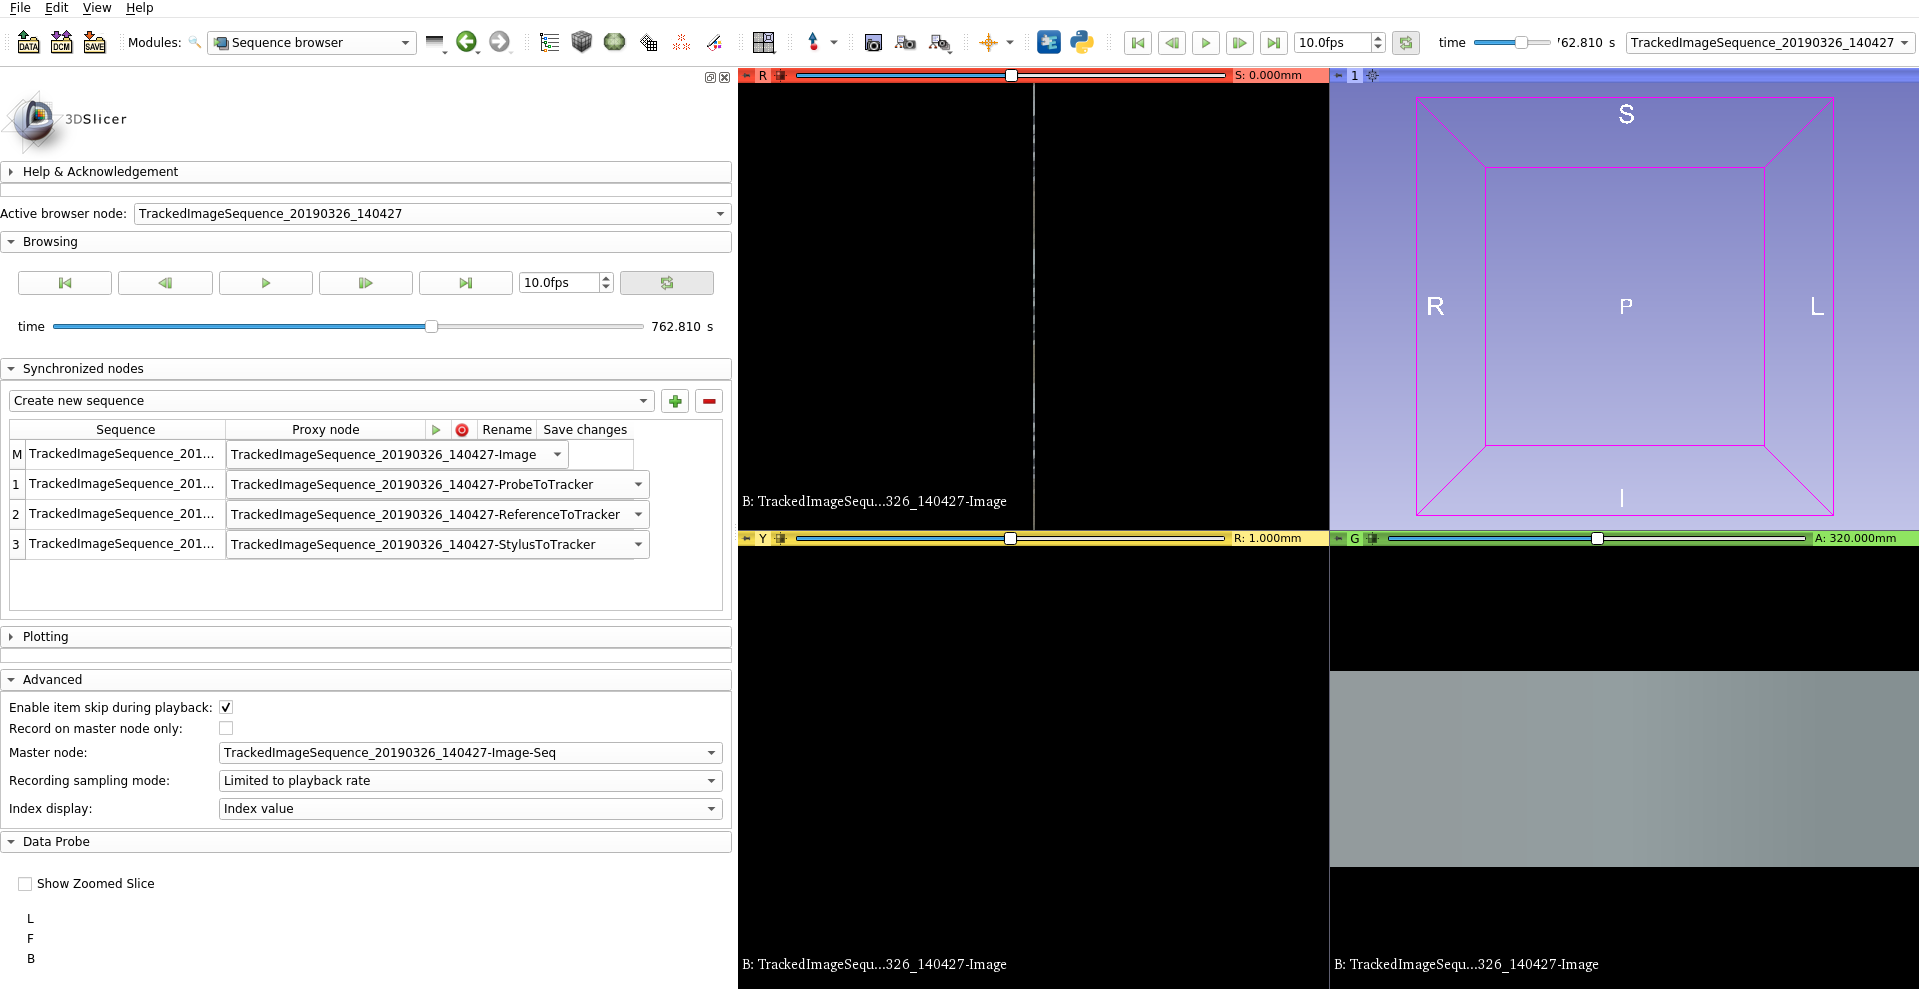Enable Record on master node only
This screenshot has height=989, width=1919.
tap(225, 728)
